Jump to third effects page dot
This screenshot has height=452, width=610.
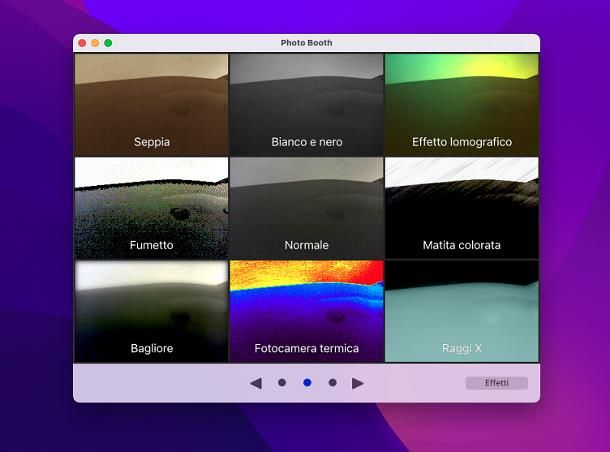point(332,383)
